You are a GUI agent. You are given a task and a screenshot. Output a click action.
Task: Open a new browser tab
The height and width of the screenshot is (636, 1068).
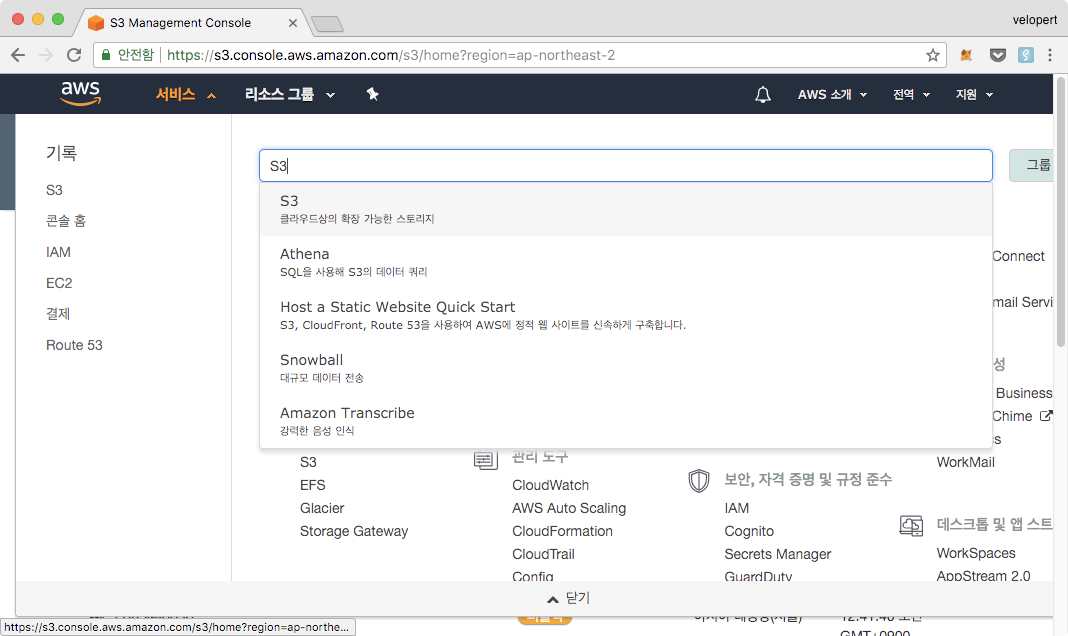328,25
